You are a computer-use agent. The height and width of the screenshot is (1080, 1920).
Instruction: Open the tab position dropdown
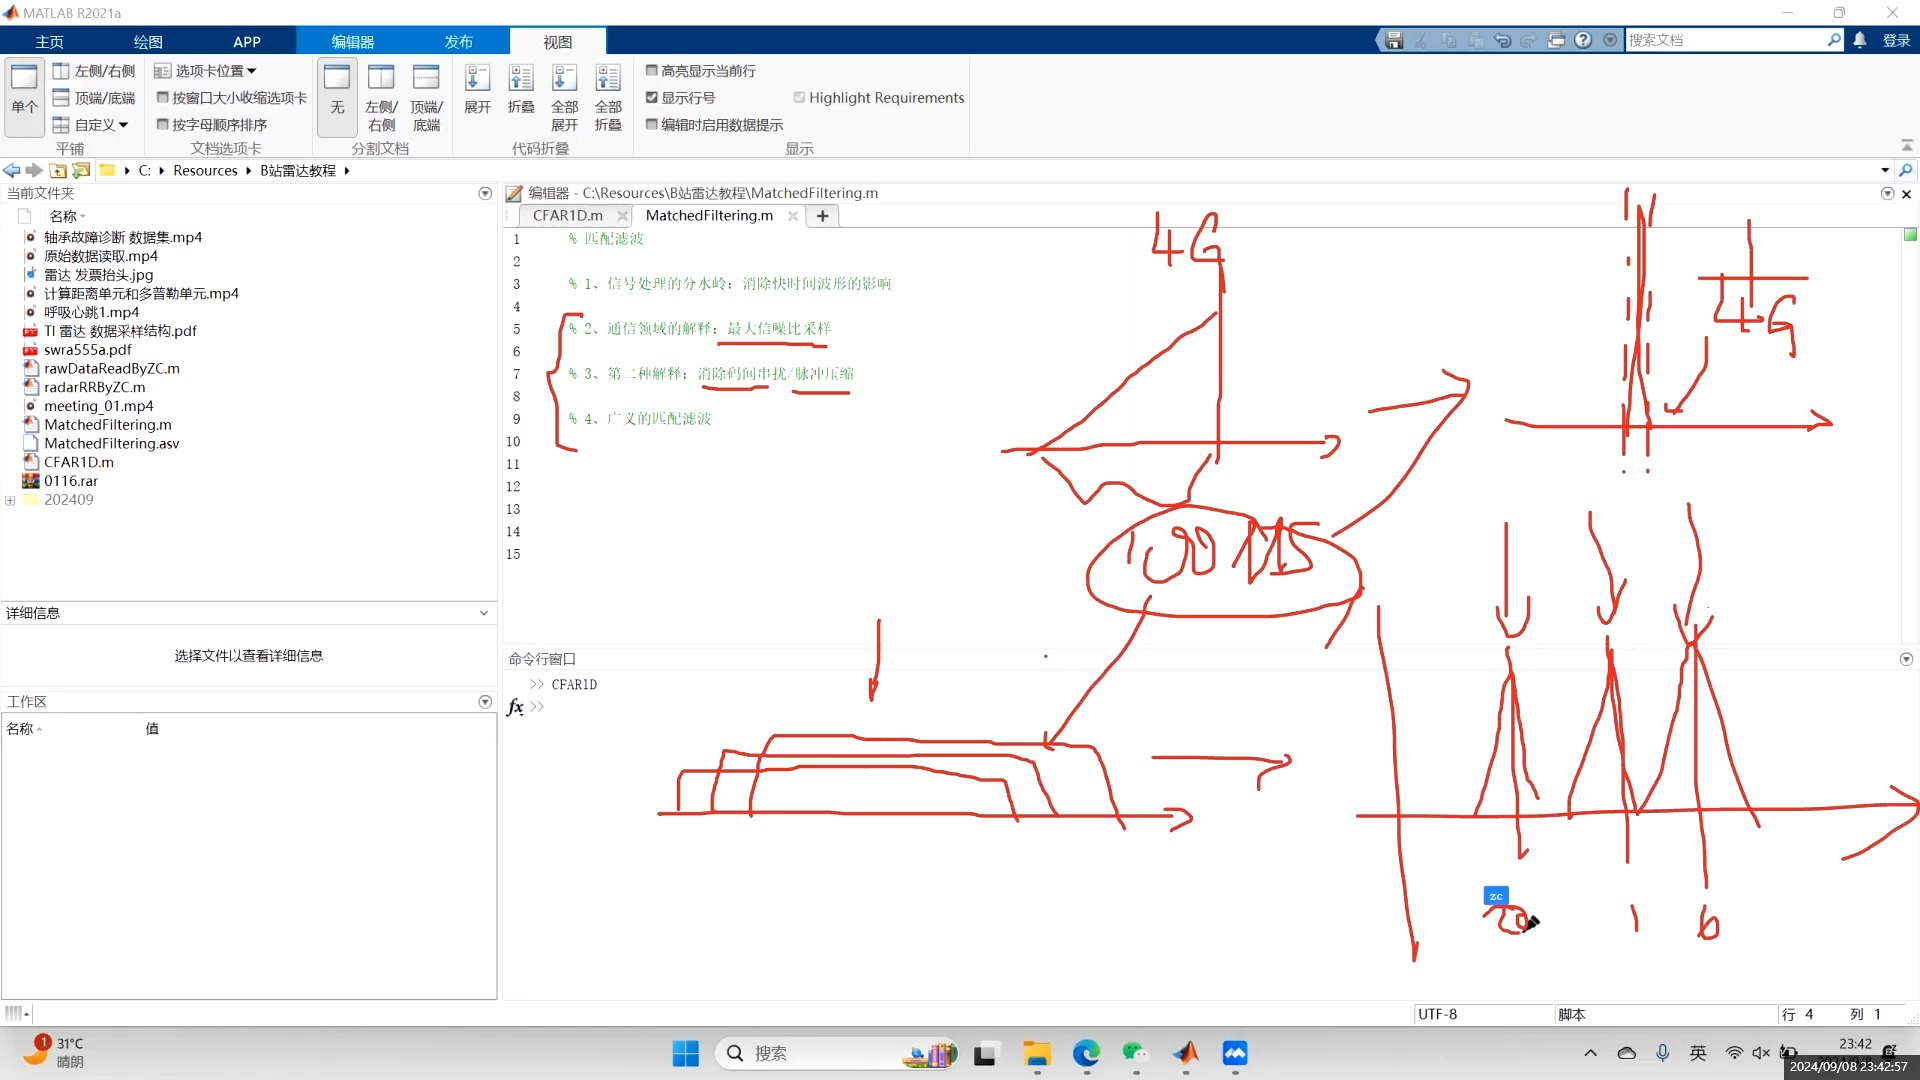(x=206, y=71)
